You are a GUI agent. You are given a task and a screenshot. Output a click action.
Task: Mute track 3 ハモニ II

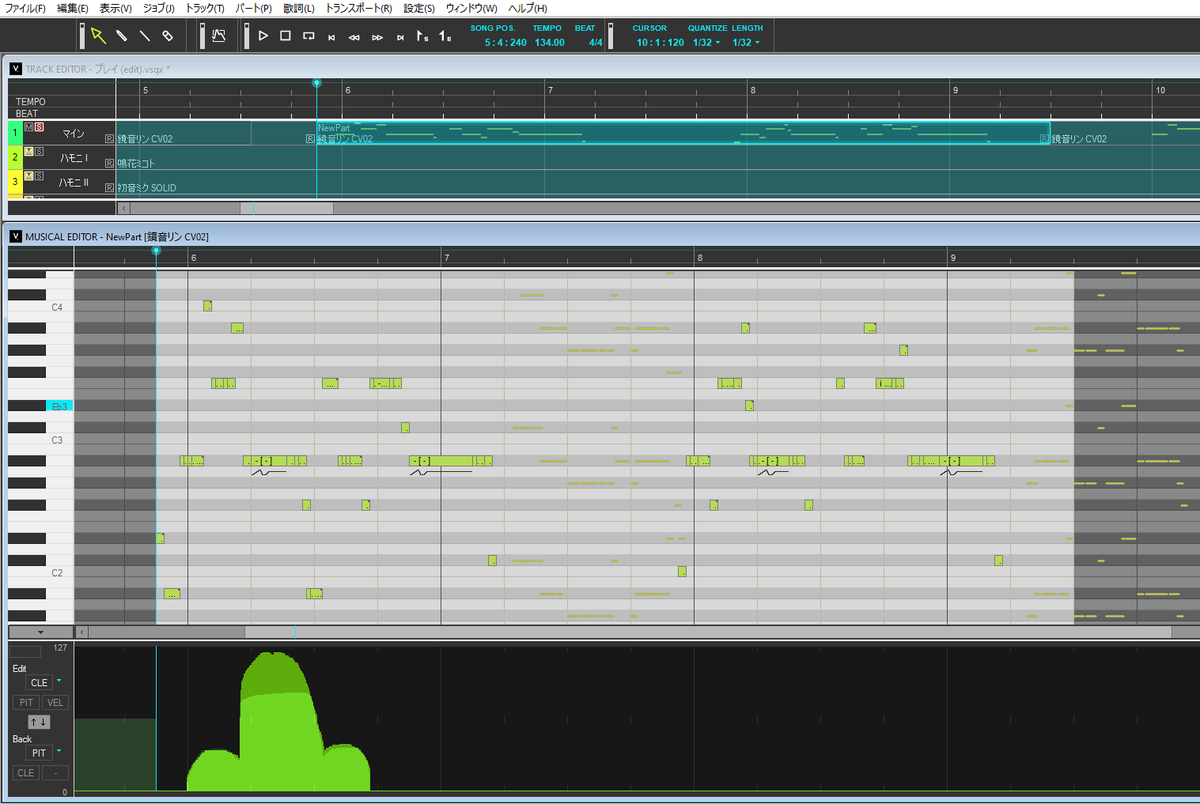29,176
